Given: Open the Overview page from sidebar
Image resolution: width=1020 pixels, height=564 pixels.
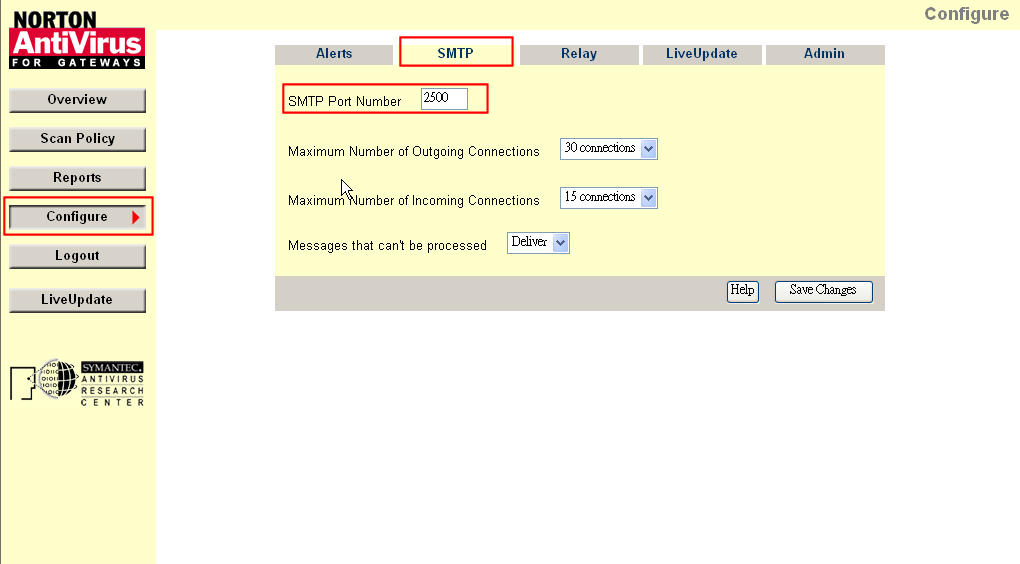Looking at the screenshot, I should (x=77, y=100).
